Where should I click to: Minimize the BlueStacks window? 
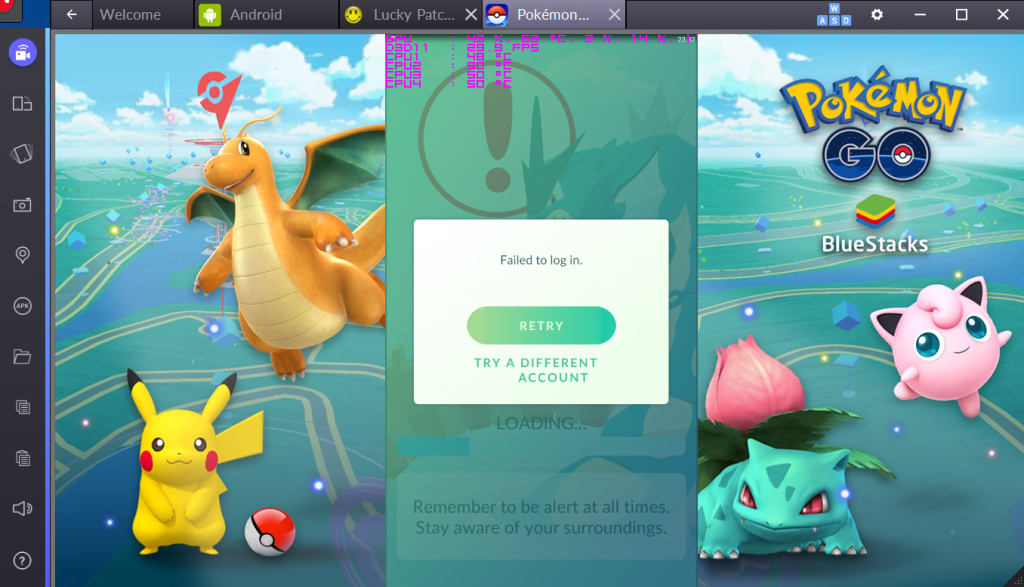point(920,14)
